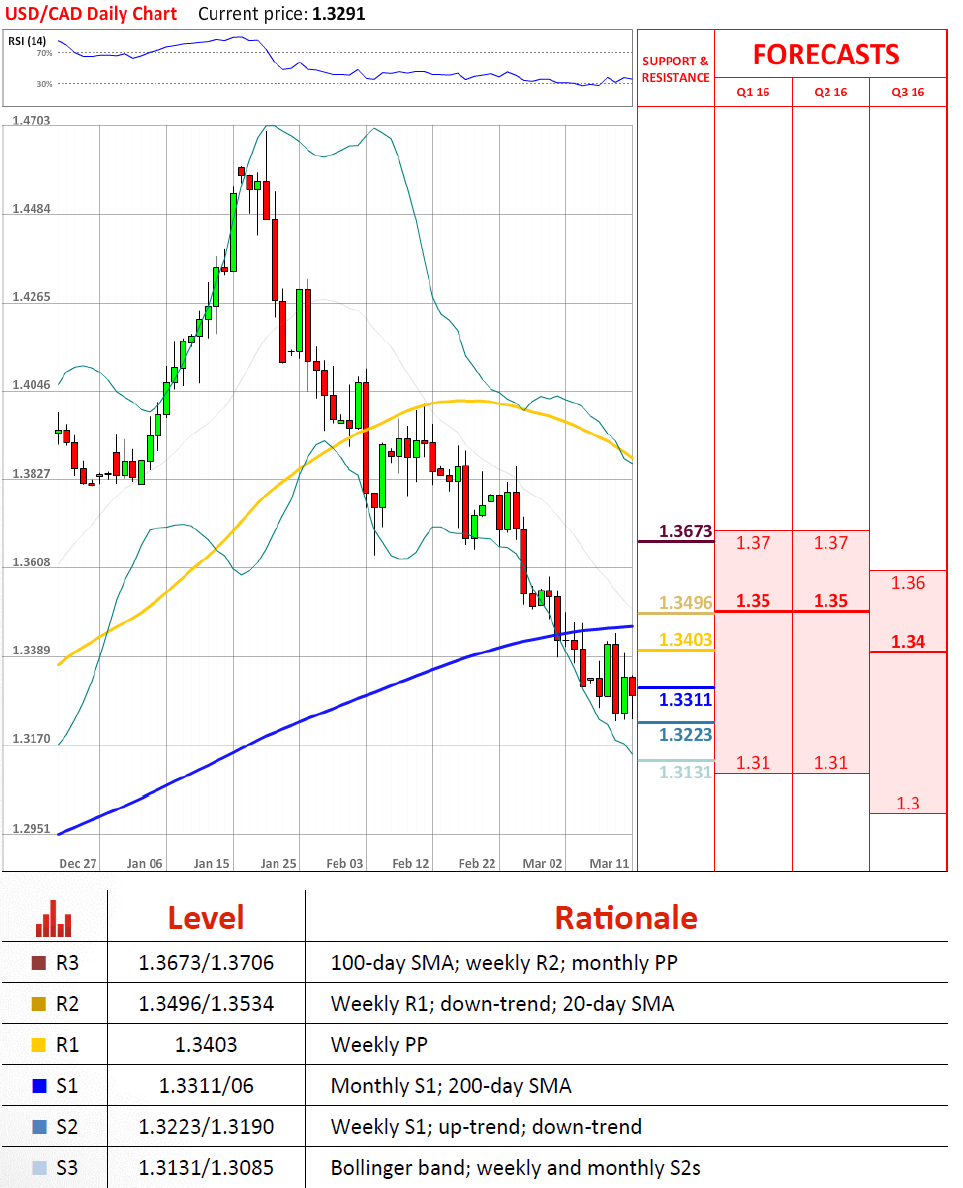
Task: Select the blue S1 color swatch
Action: (39, 1086)
